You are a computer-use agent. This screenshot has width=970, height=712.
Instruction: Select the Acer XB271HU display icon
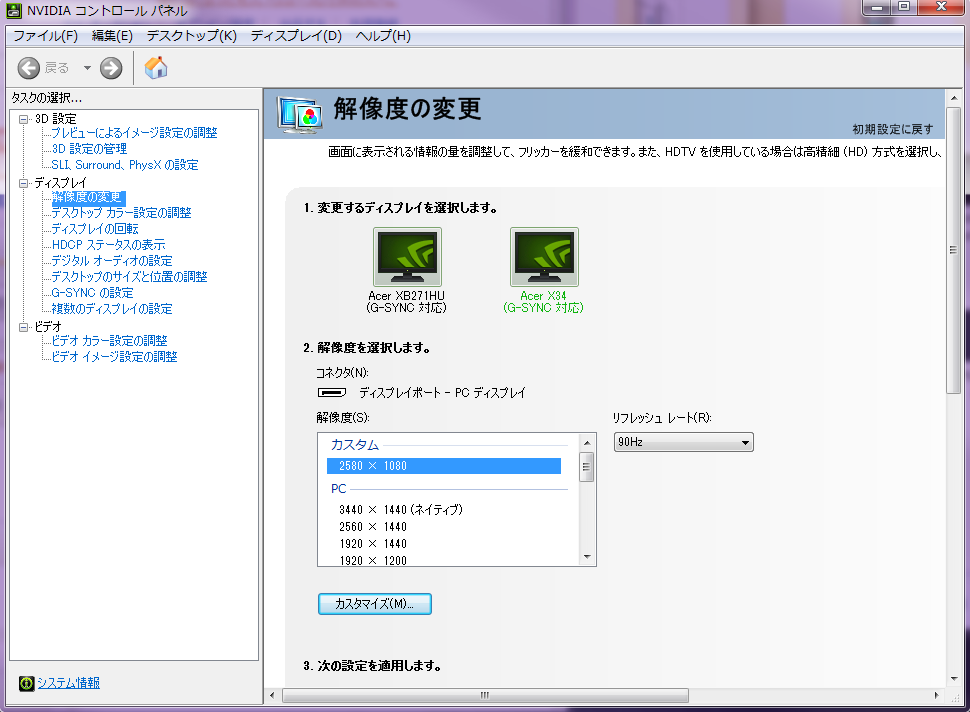407,257
